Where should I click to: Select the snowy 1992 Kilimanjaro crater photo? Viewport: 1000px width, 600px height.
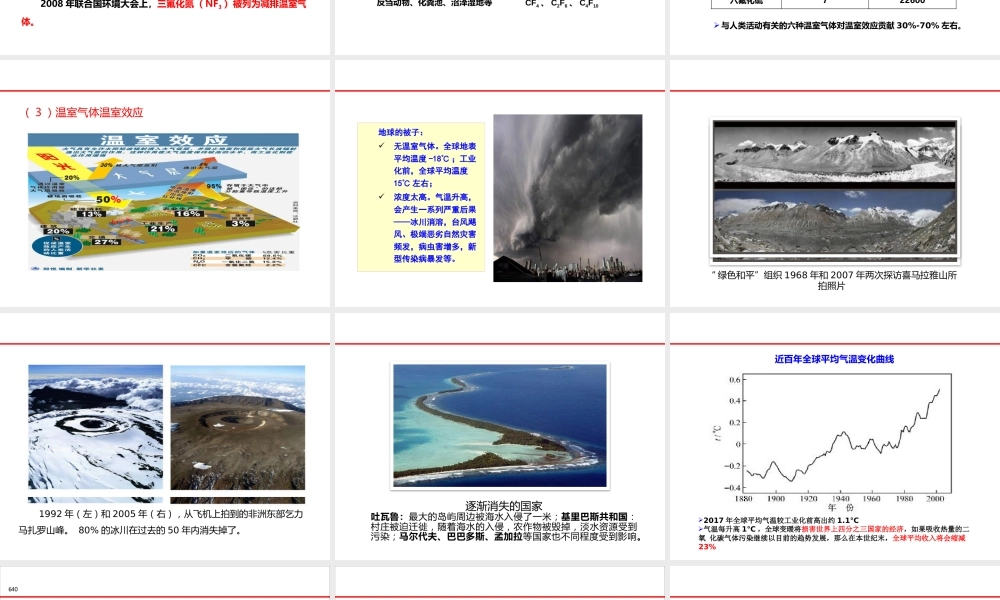[95, 427]
